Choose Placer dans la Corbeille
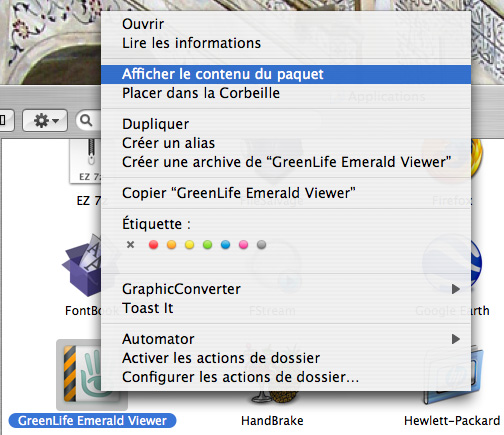Screen dimensions: 504x435 click(x=286, y=93)
